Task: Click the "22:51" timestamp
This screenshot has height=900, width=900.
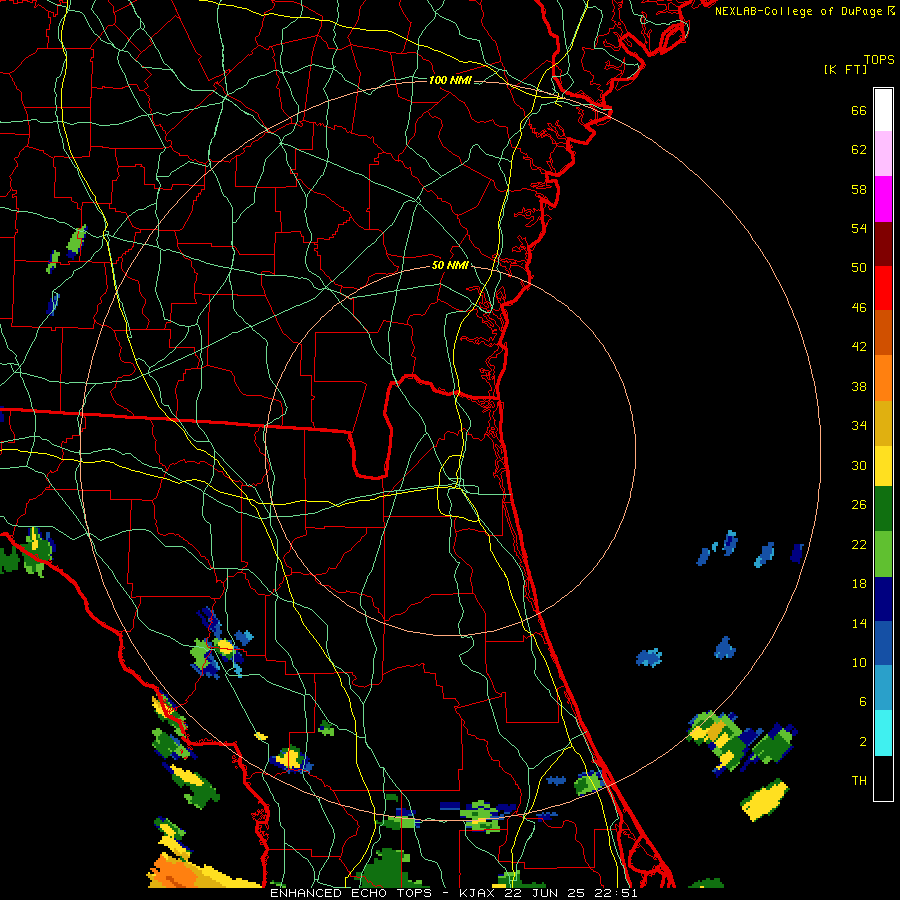Action: coord(615,893)
